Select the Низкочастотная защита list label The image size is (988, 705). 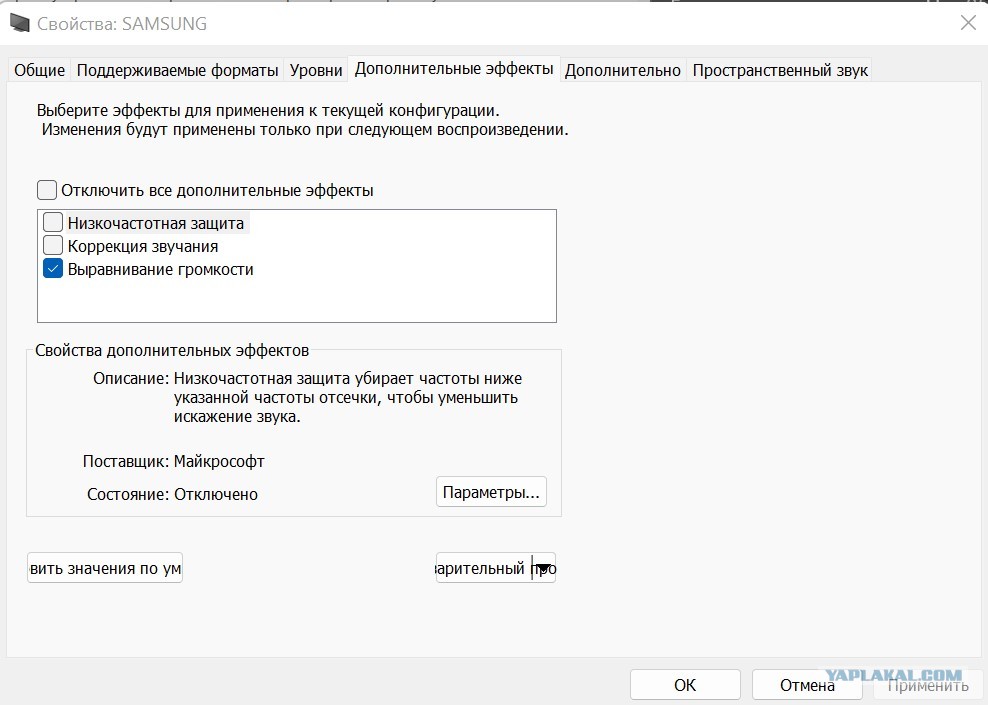(156, 223)
